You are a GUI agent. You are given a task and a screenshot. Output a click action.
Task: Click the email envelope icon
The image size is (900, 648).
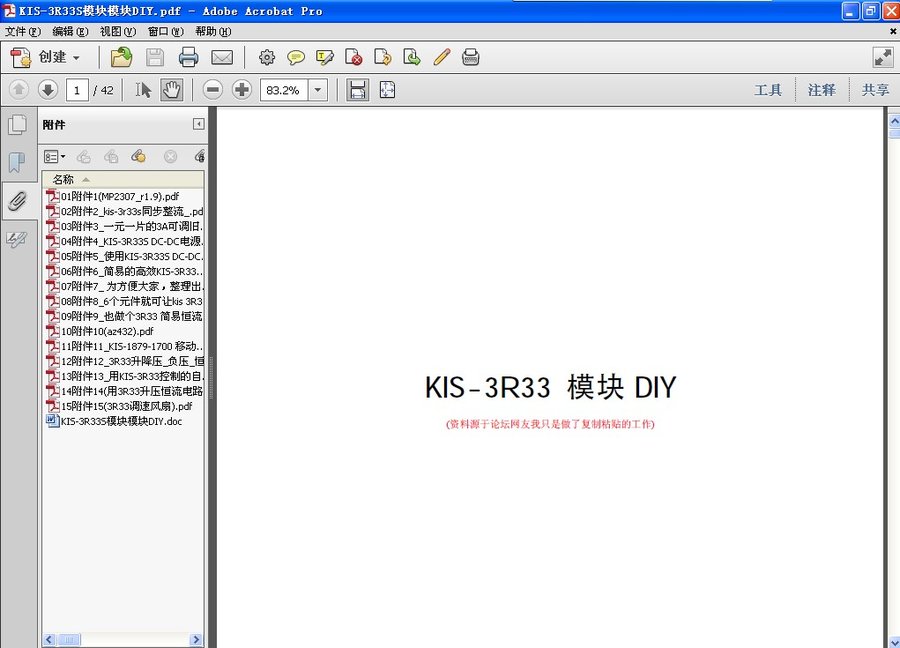point(222,57)
